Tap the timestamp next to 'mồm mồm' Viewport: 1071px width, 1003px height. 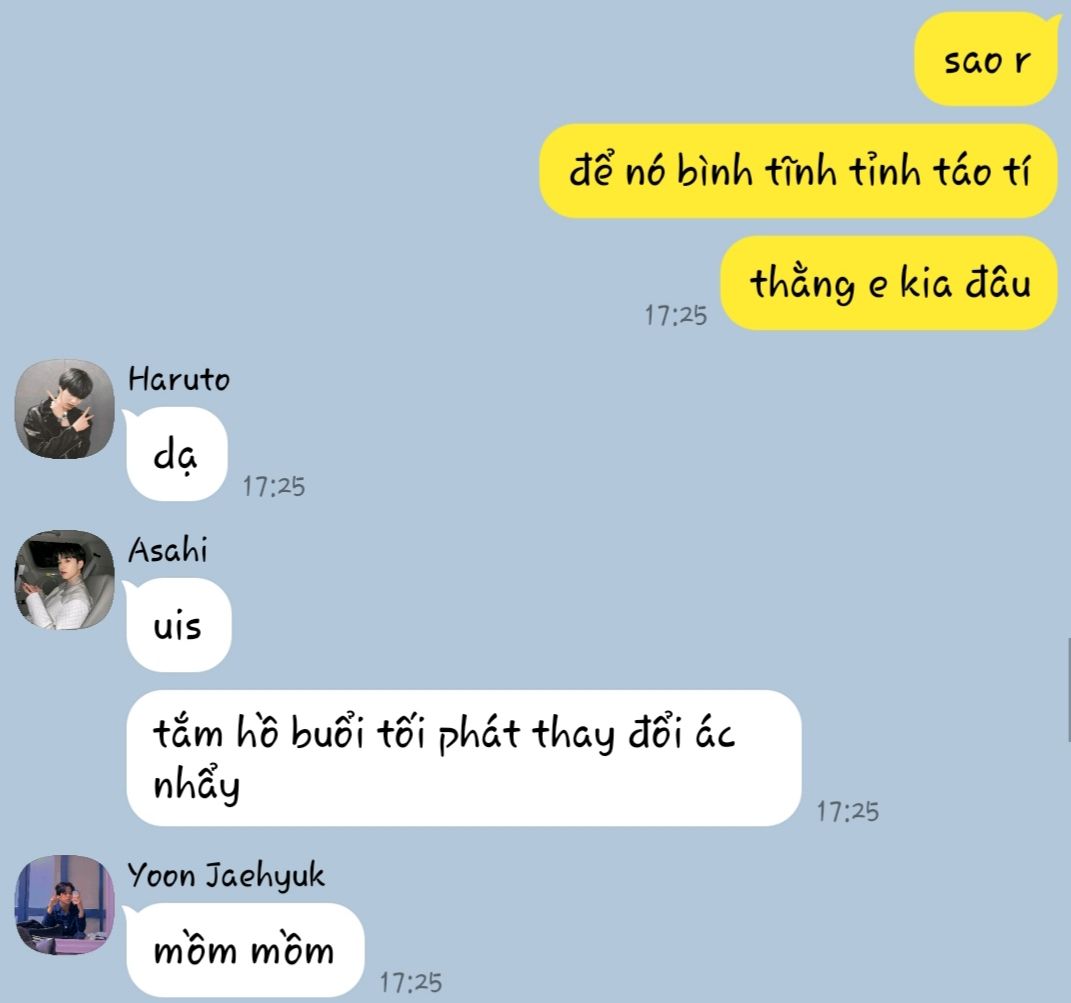411,983
